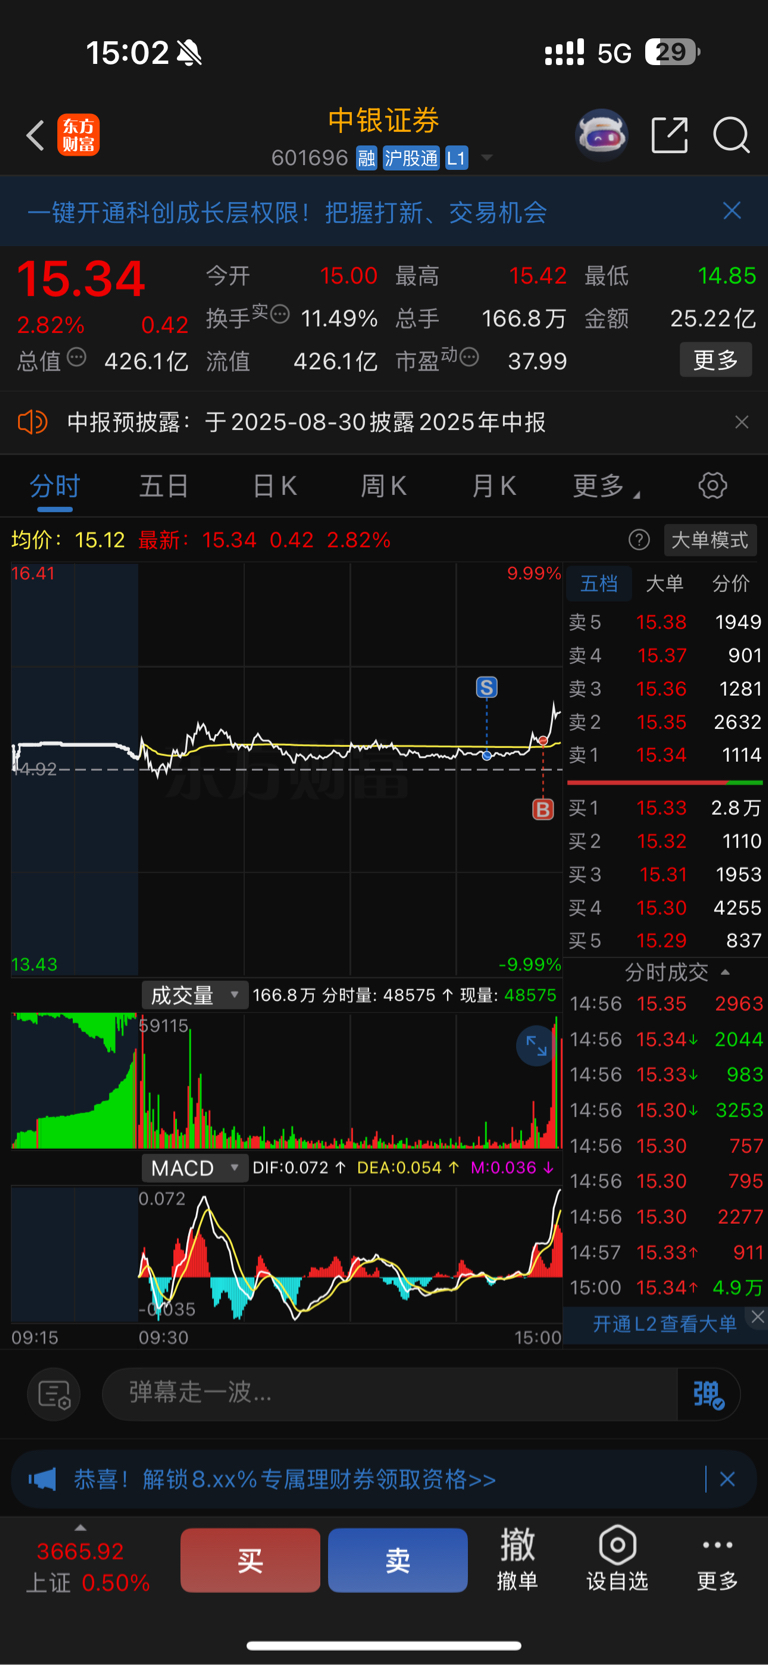Image resolution: width=768 pixels, height=1665 pixels.
Task: Tap the fullscreen expand chart icon
Action: (537, 1046)
